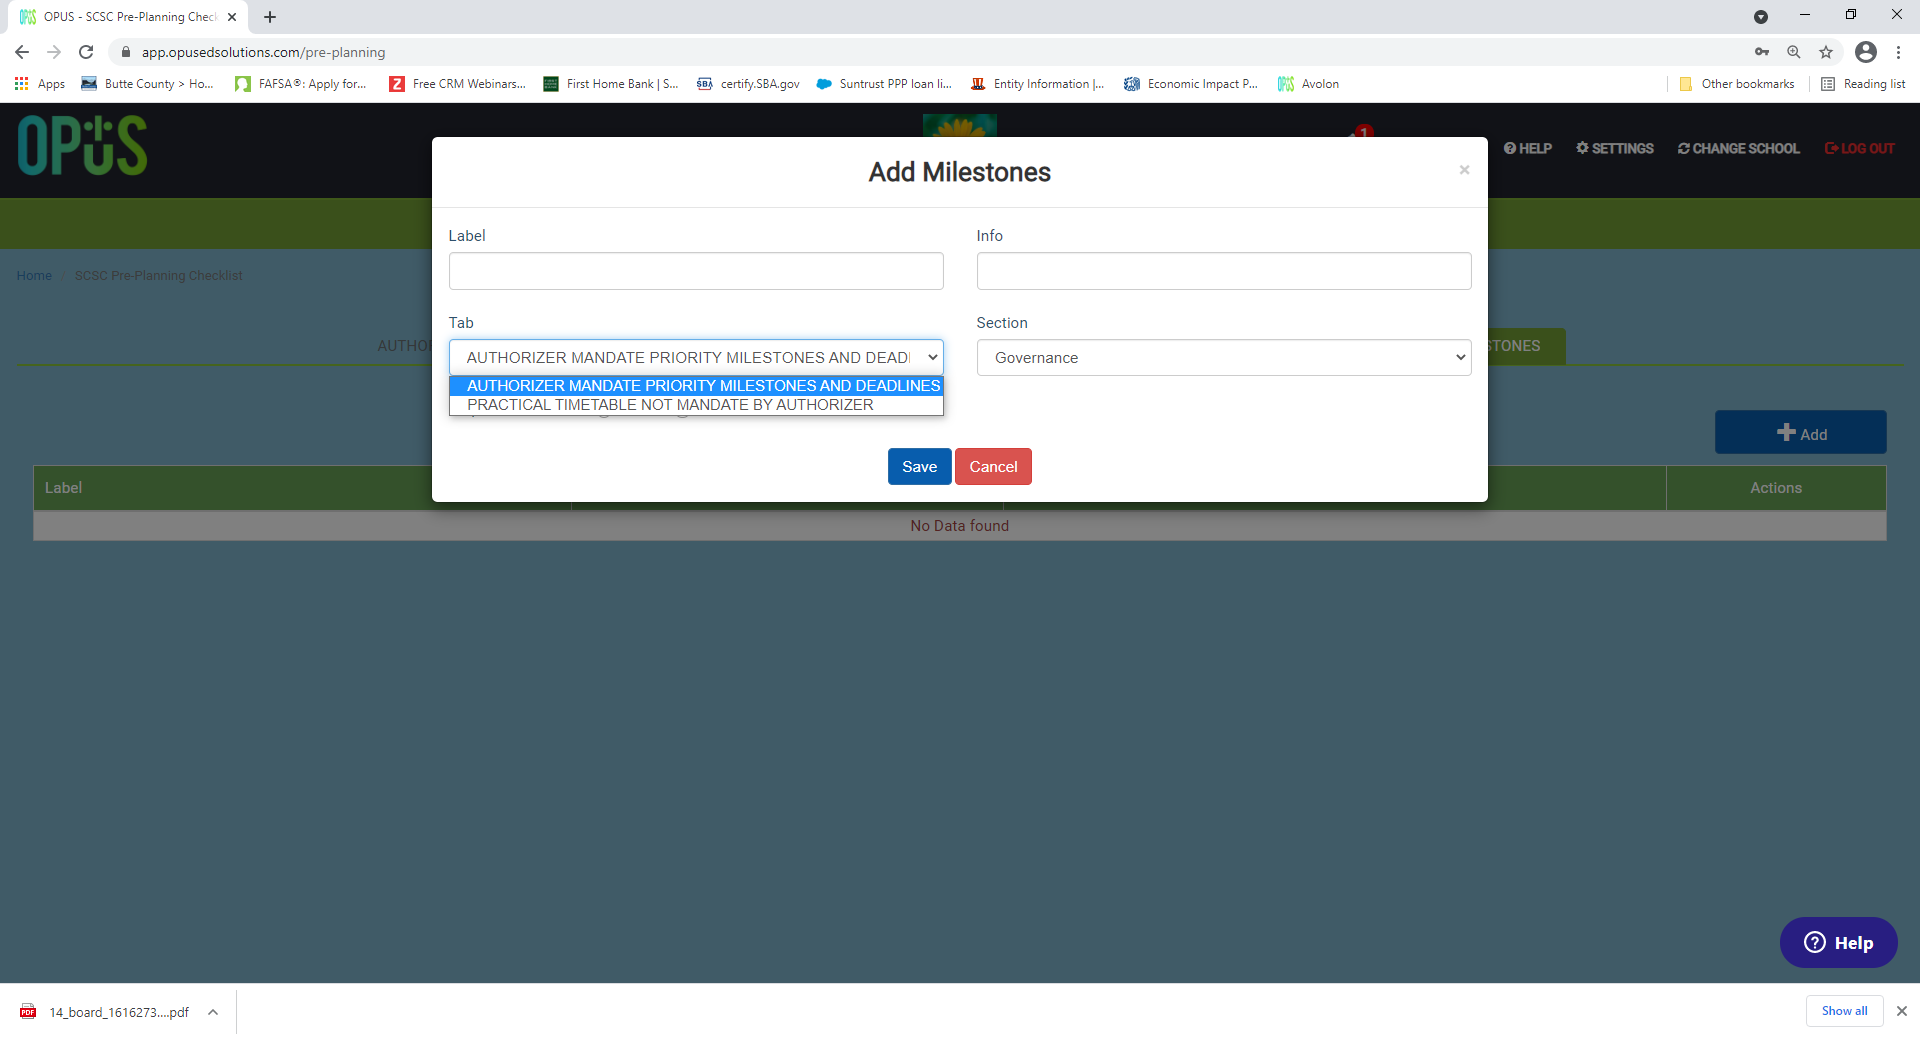The image size is (1920, 1040).
Task: Reload the current page
Action: [86, 52]
